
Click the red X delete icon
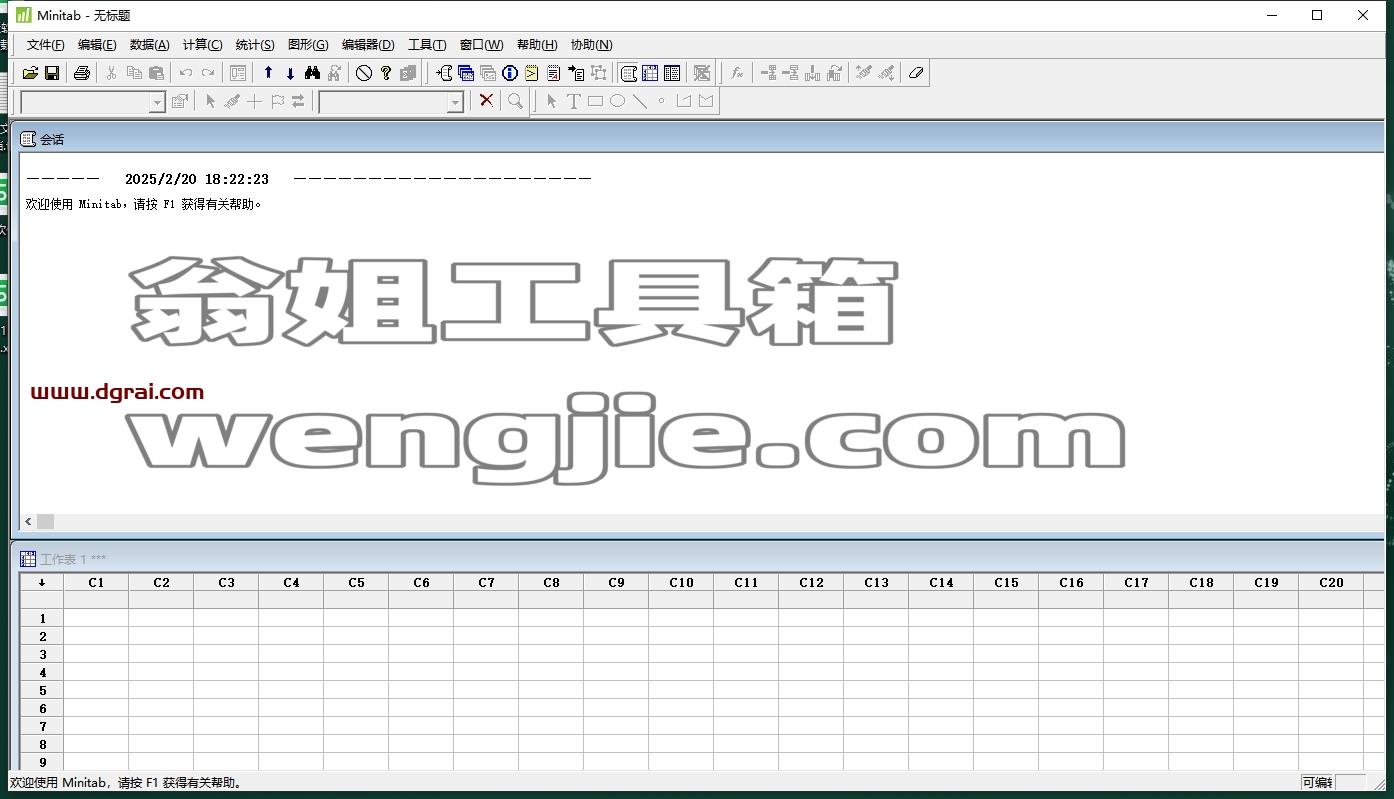(486, 101)
